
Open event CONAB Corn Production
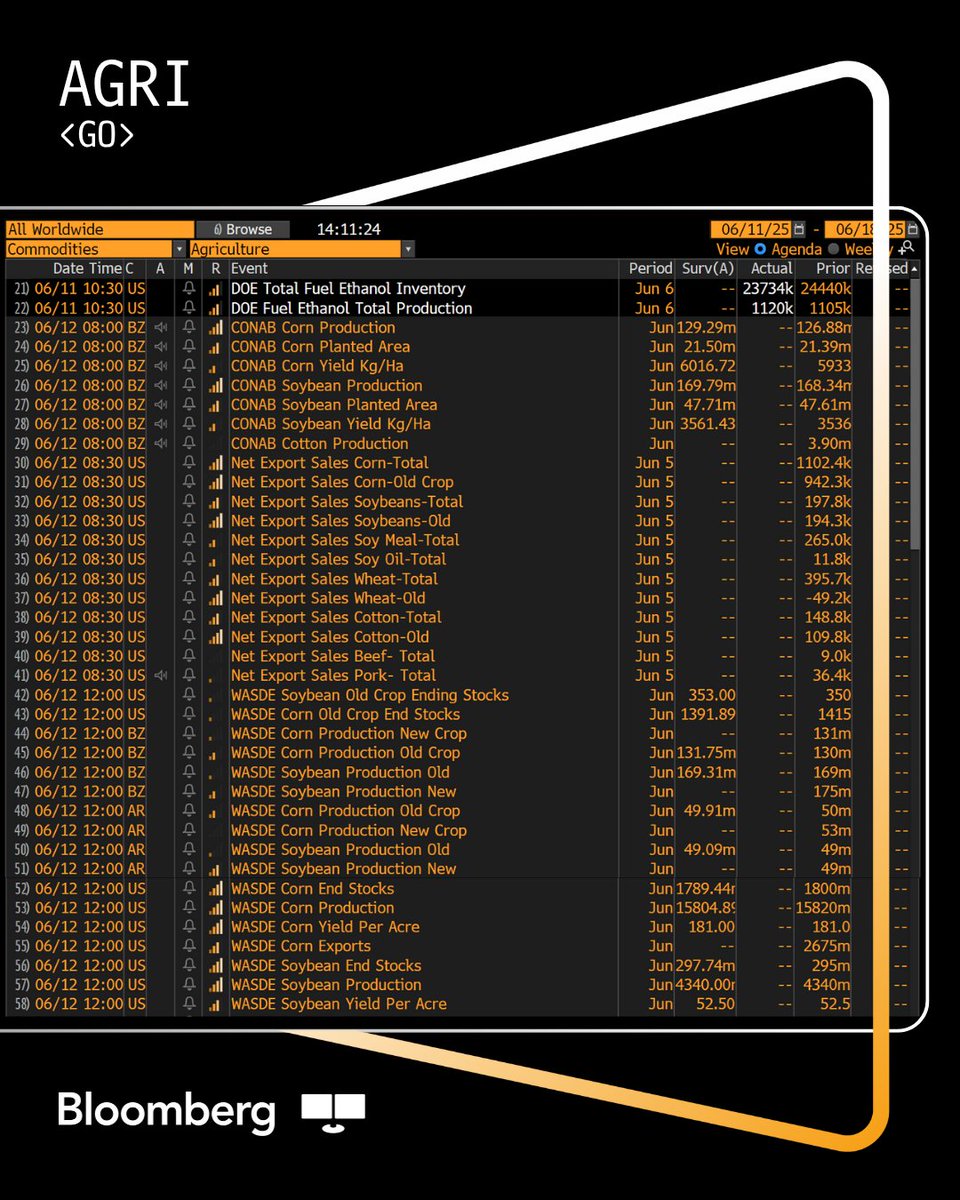(x=313, y=328)
